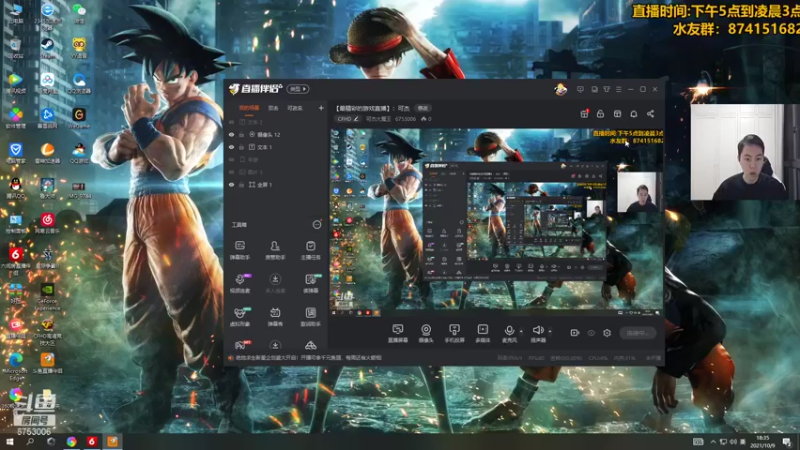Click the pencil beside CFHD game category

click(x=356, y=119)
